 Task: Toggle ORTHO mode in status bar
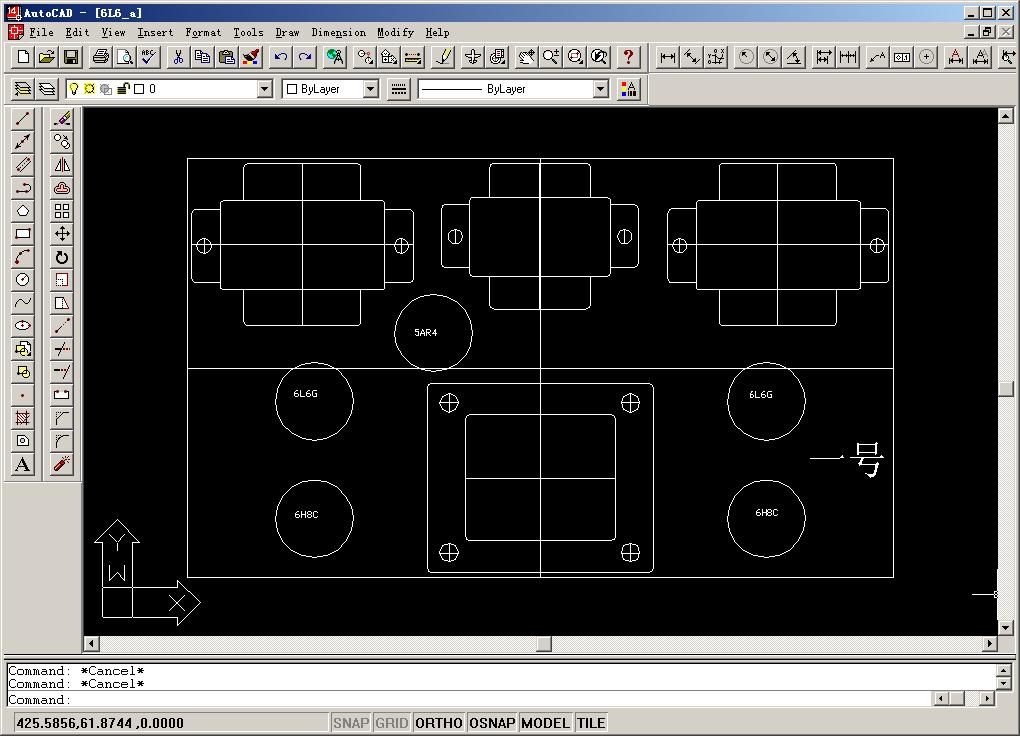click(438, 723)
